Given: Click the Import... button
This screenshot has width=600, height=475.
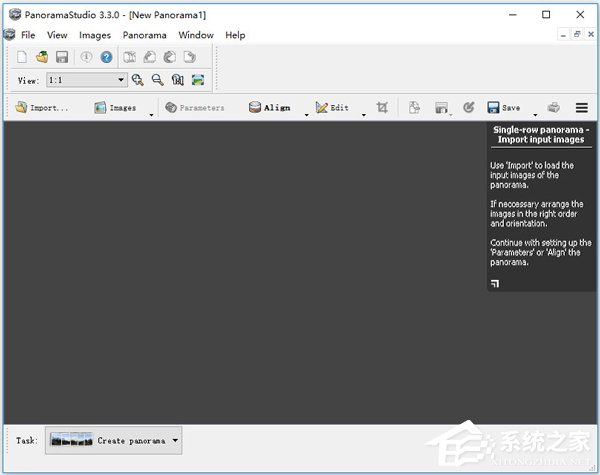Looking at the screenshot, I should click(x=41, y=108).
